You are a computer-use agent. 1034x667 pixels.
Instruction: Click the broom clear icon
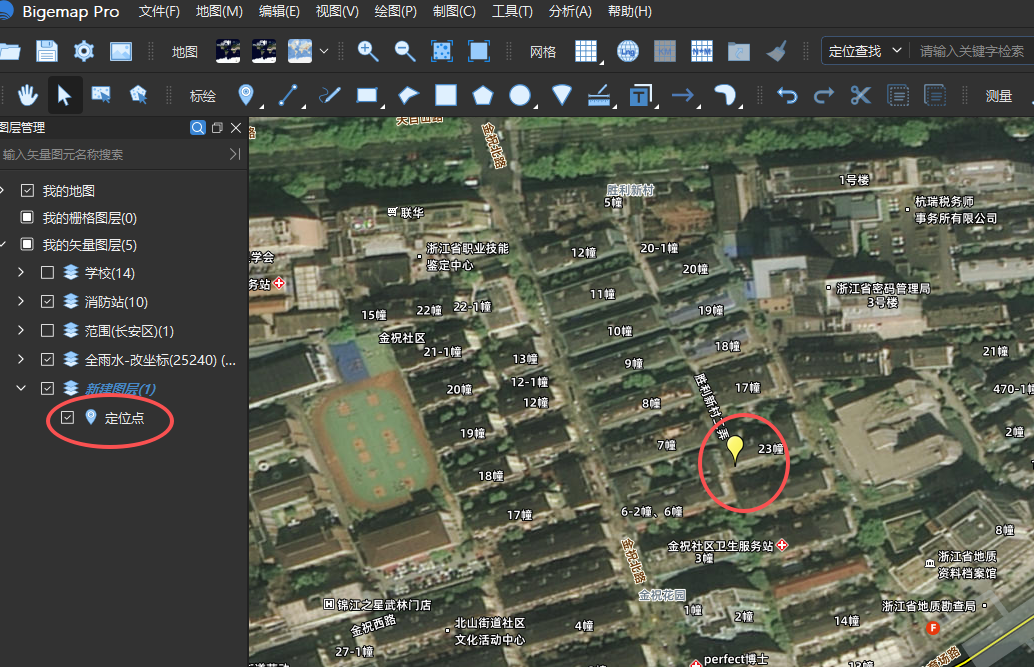click(776, 51)
